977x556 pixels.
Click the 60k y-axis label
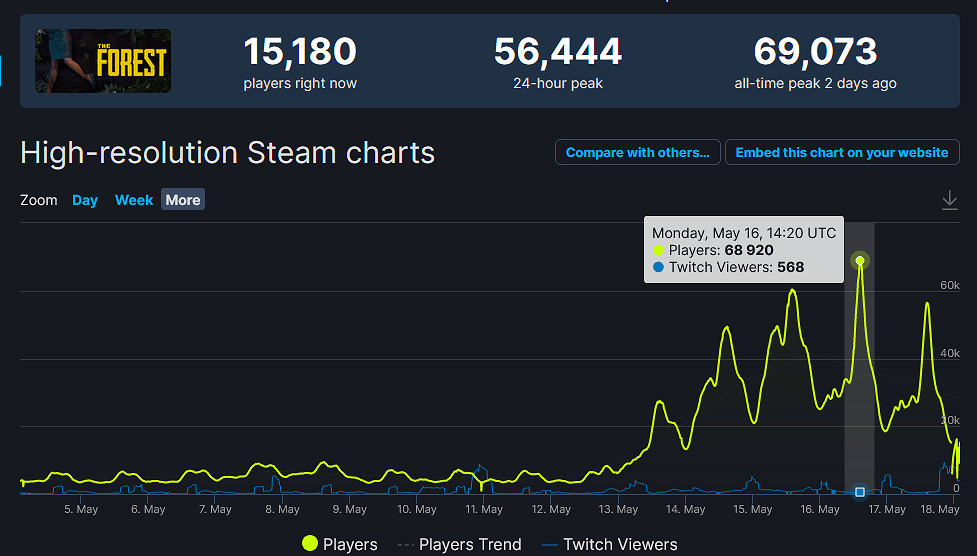click(x=948, y=285)
